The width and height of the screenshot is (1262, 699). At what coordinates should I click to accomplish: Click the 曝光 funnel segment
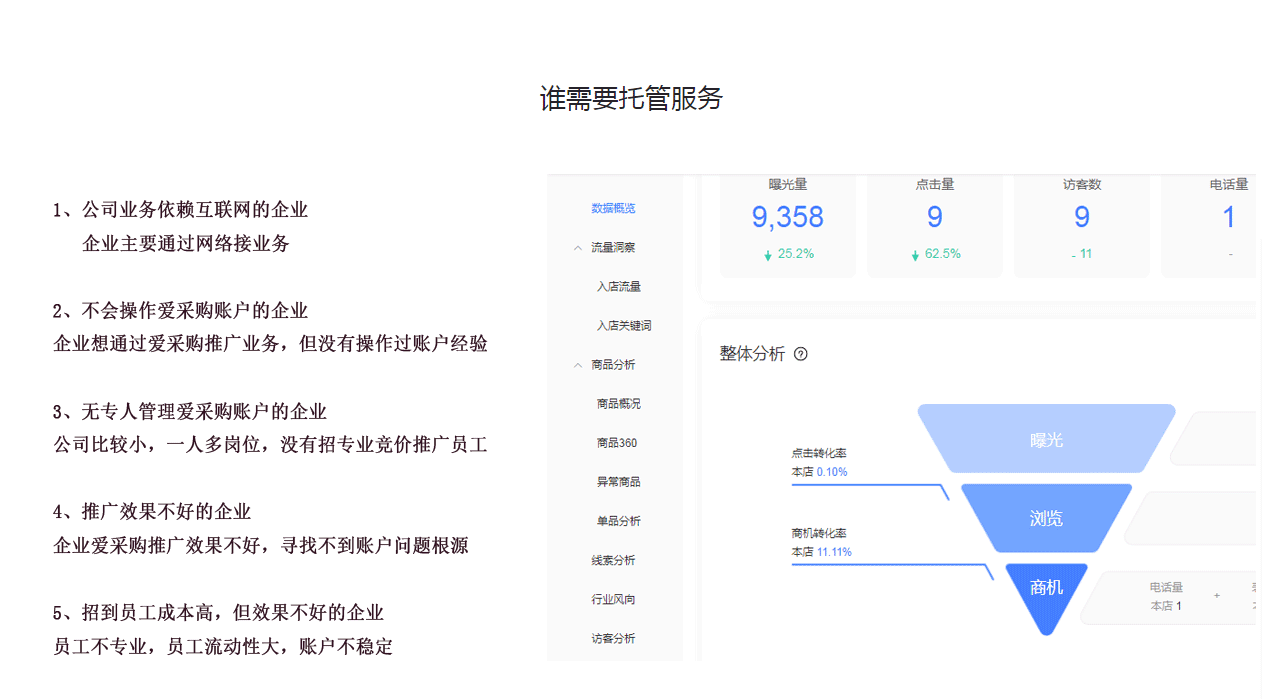pos(1046,439)
